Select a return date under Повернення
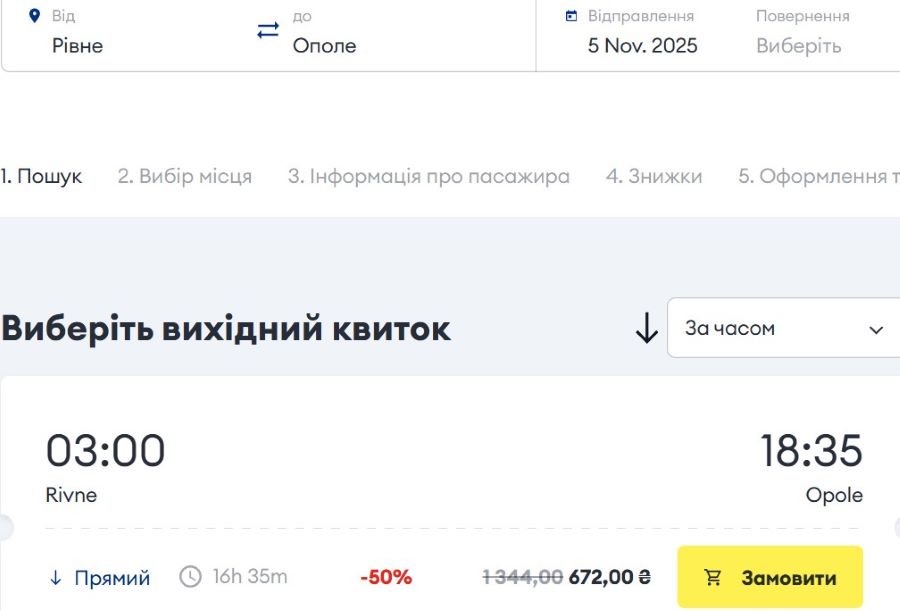The image size is (900, 611). 798,46
